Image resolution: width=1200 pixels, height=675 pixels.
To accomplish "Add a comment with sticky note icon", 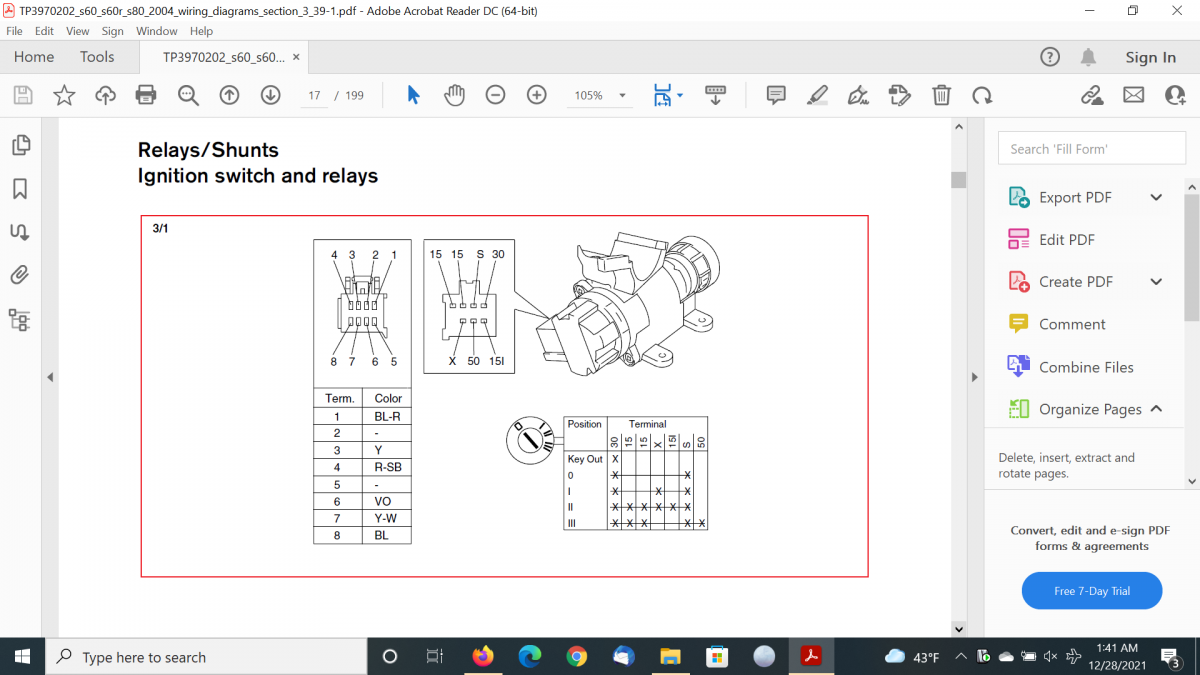I will click(x=775, y=95).
